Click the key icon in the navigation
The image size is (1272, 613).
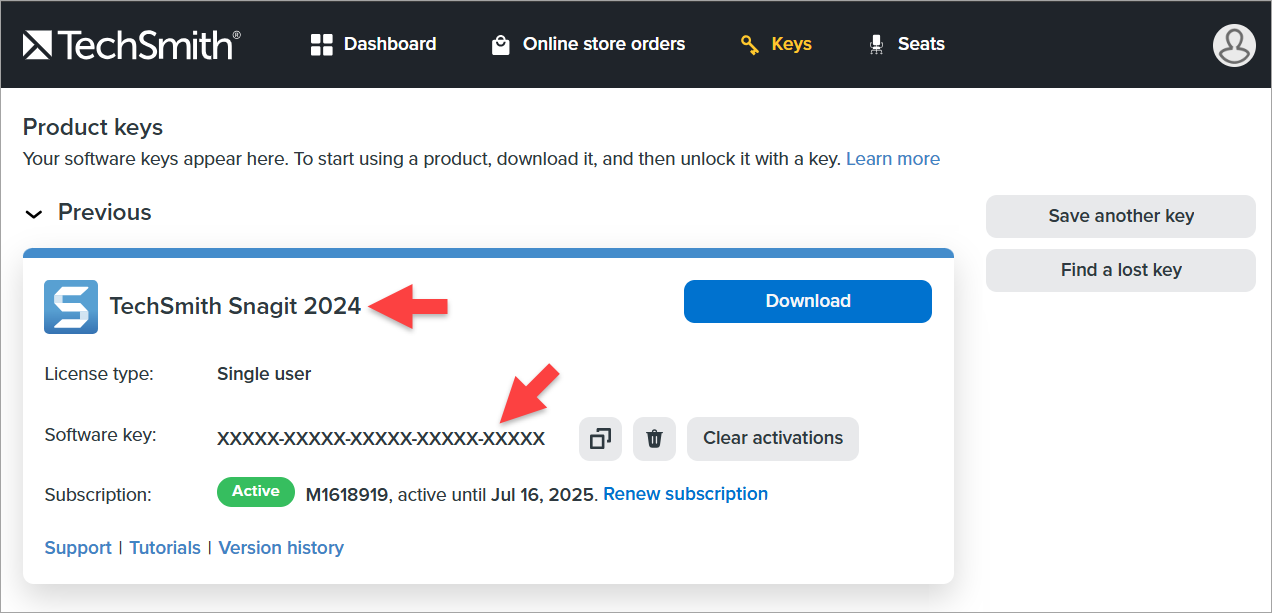point(750,45)
